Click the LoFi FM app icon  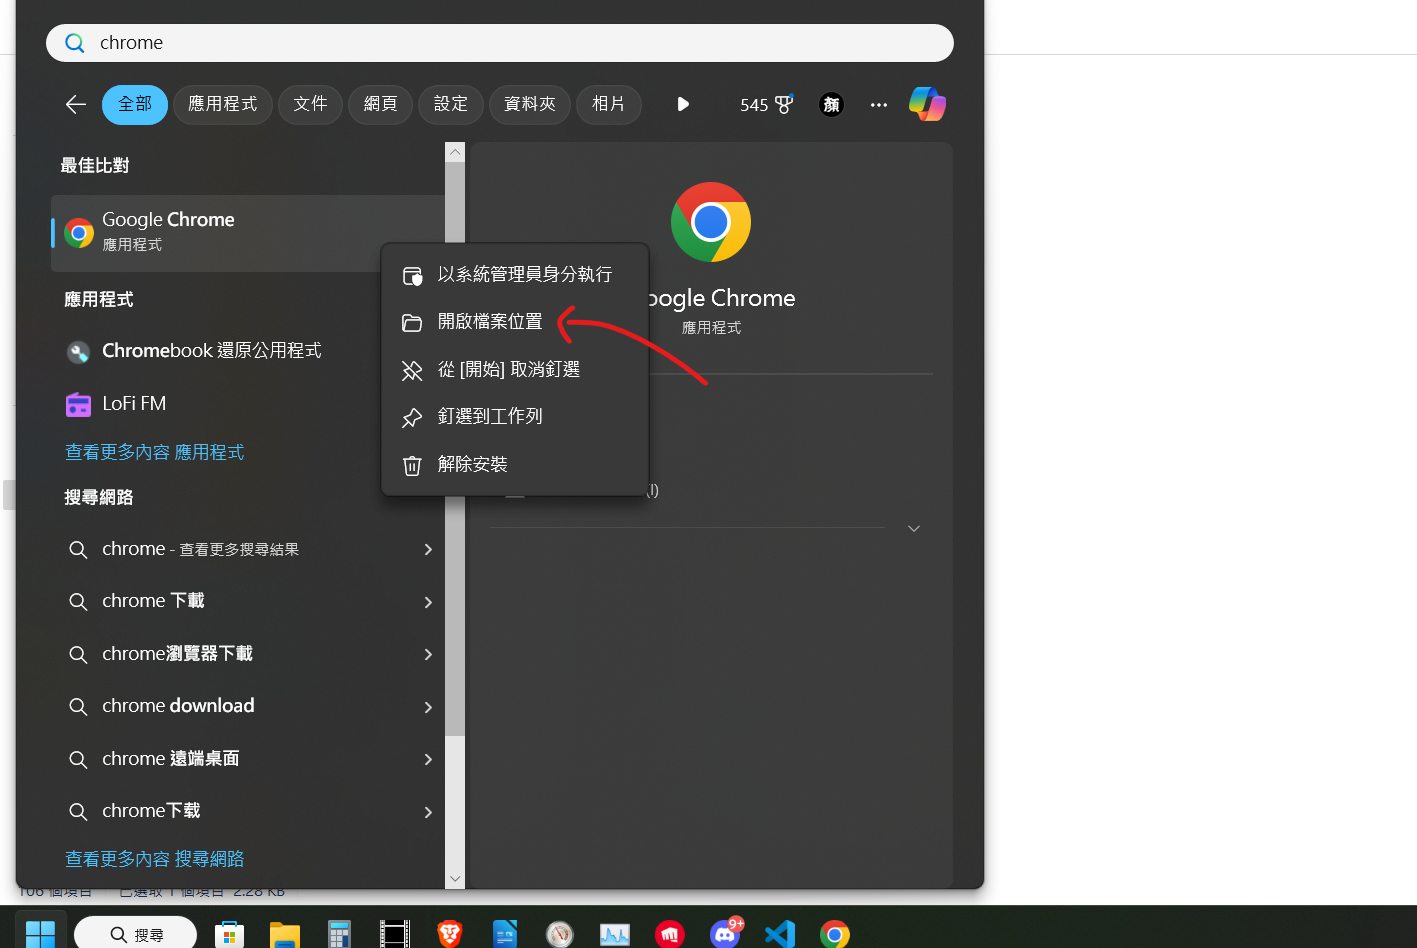tap(78, 404)
